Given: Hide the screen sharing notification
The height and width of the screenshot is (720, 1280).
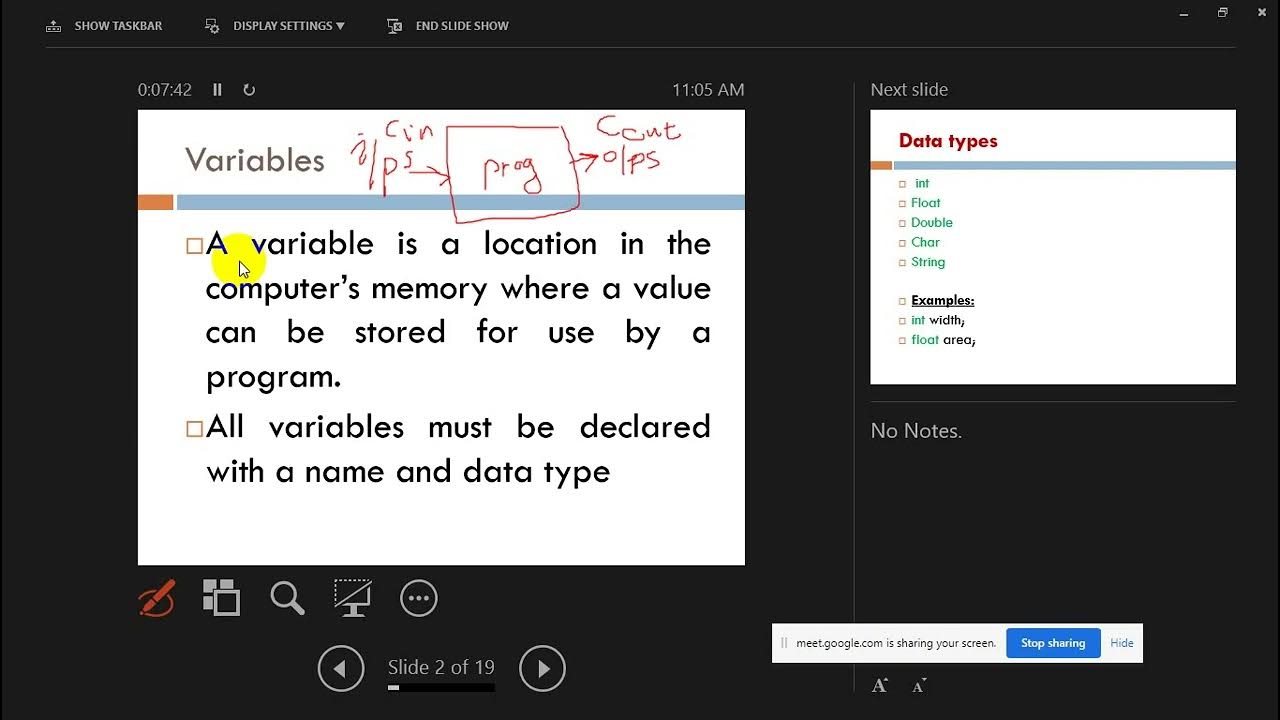Looking at the screenshot, I should (1122, 643).
